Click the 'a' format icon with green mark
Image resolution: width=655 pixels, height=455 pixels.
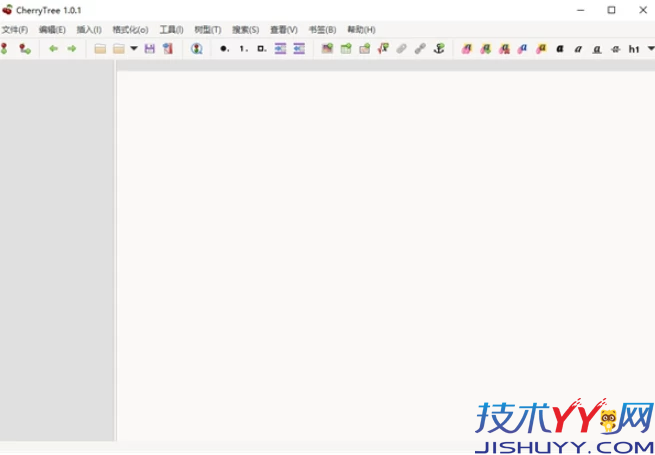tap(485, 49)
